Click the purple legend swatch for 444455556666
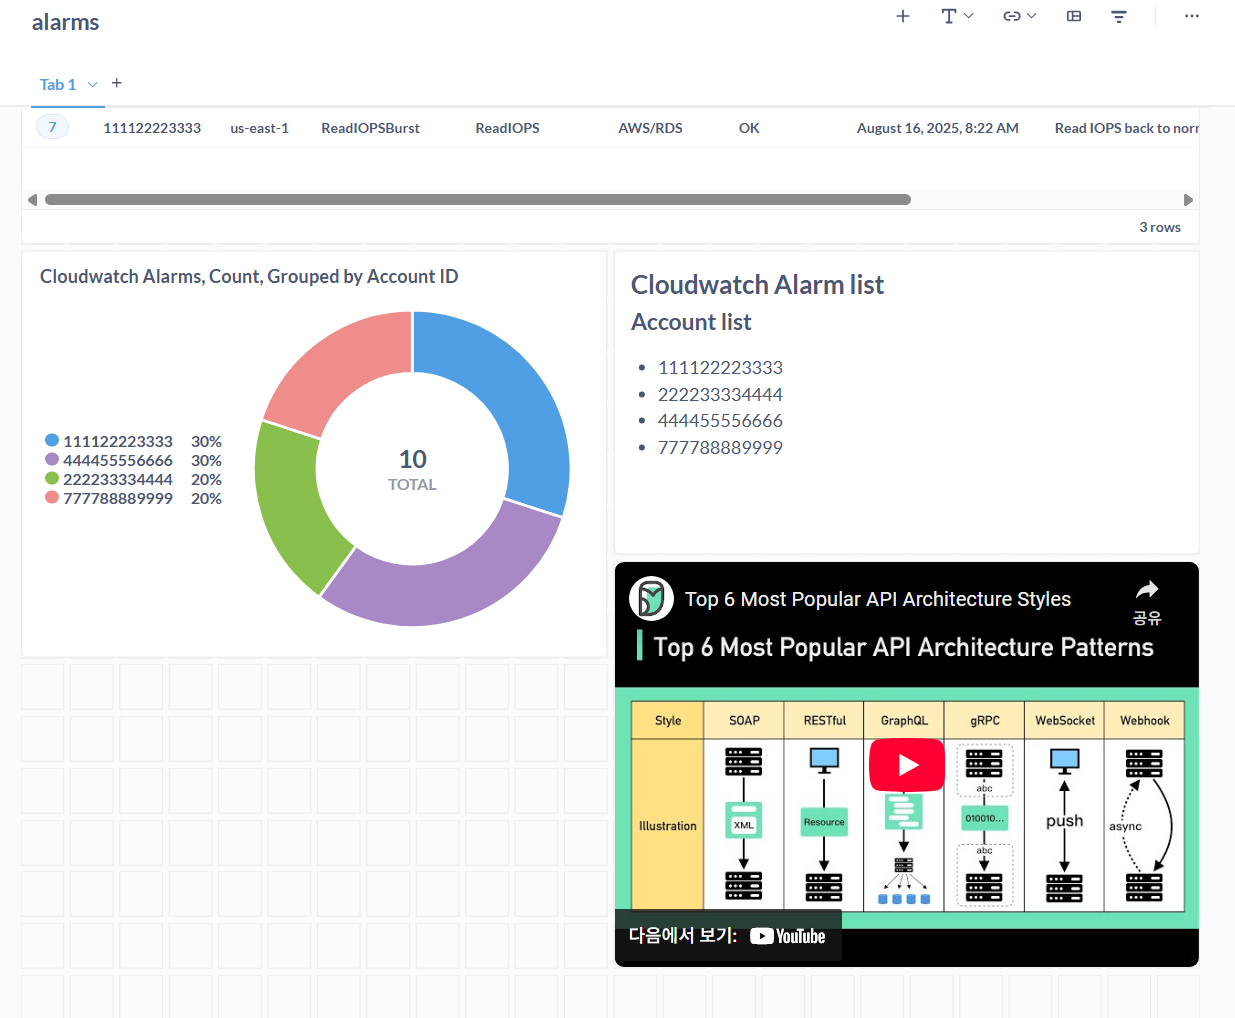 coord(52,459)
